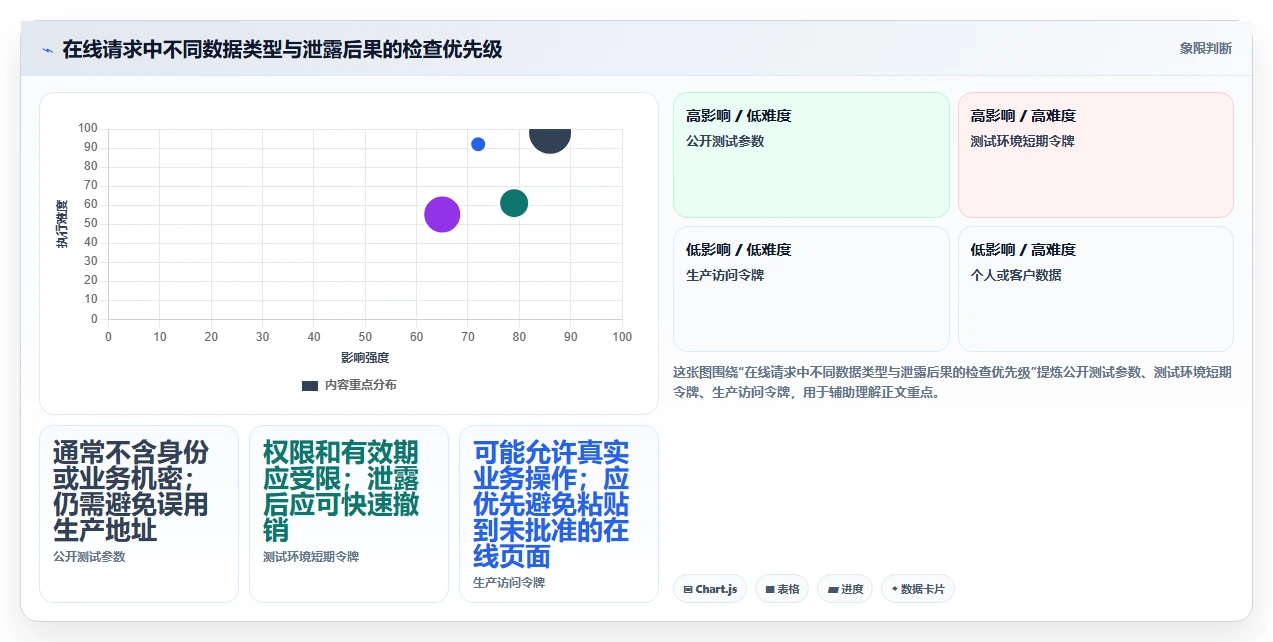Click the 数据卡片 tag chip
The width and height of the screenshot is (1273, 642).
[x=917, y=589]
